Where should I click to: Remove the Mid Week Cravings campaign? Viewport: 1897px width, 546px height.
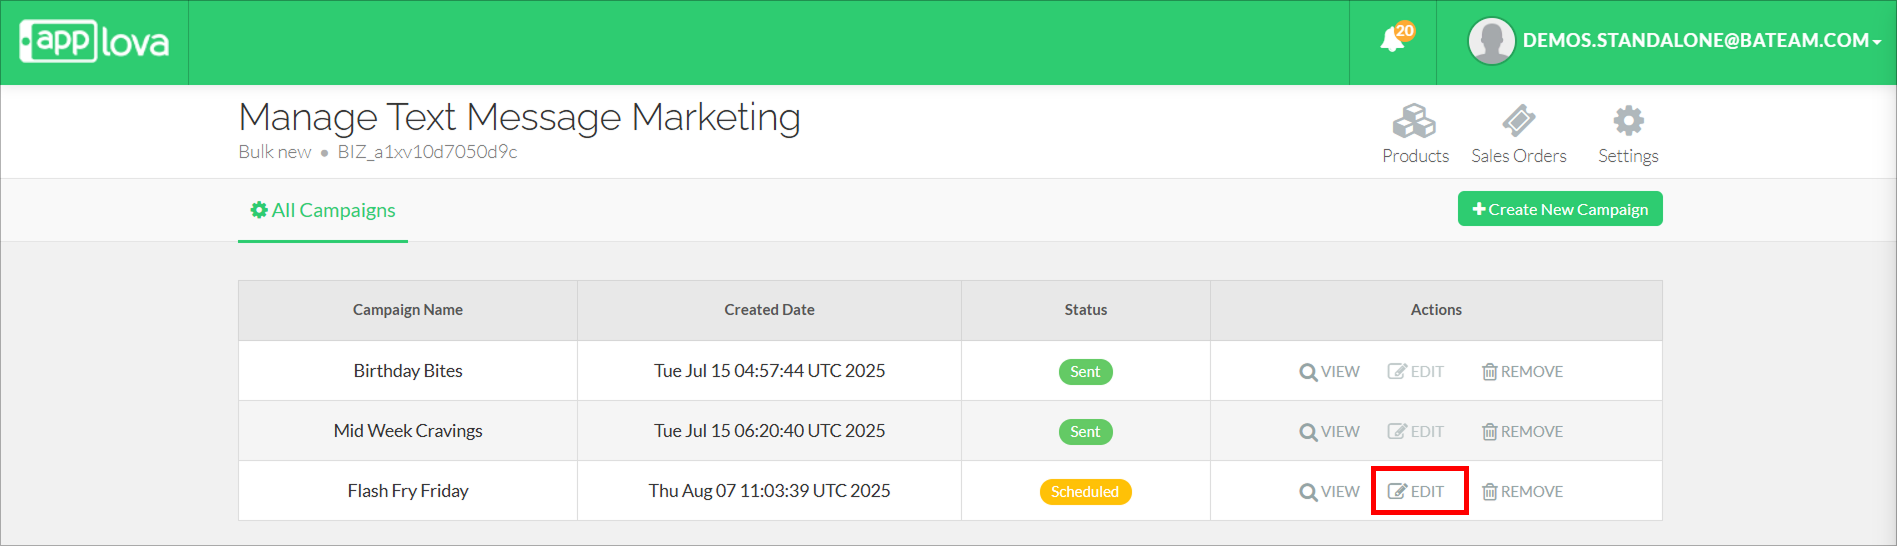1522,432
